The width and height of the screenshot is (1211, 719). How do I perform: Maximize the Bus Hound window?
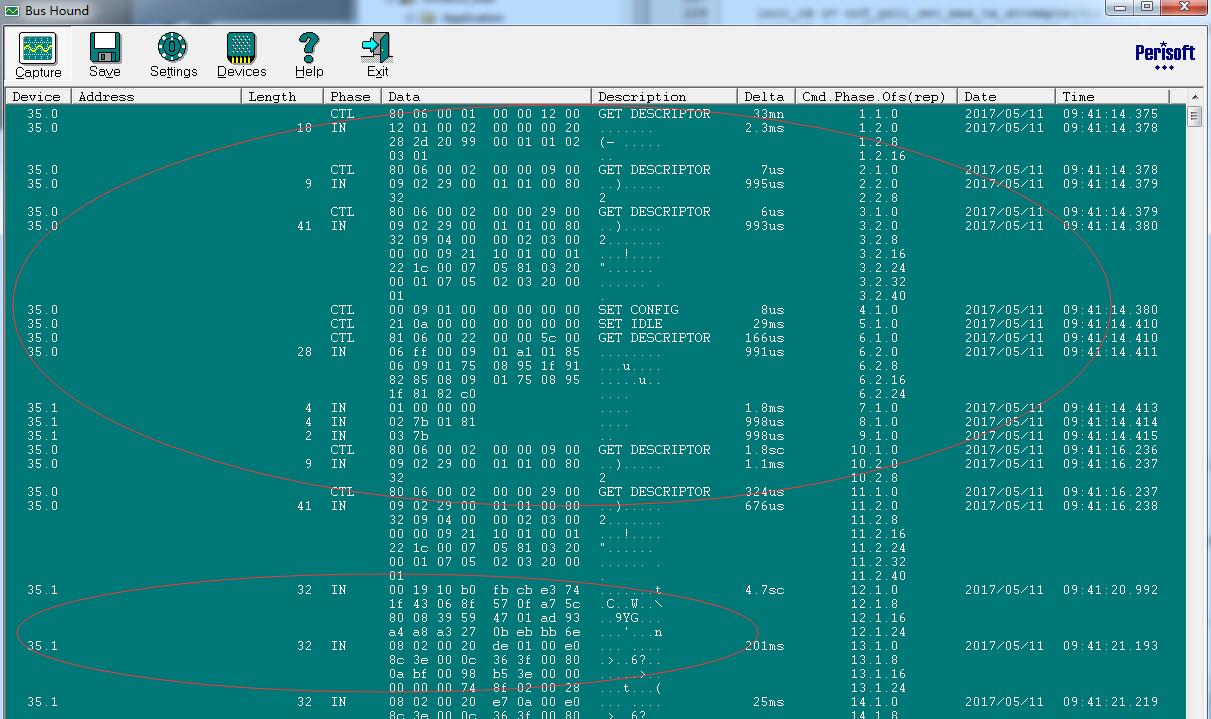(1147, 8)
